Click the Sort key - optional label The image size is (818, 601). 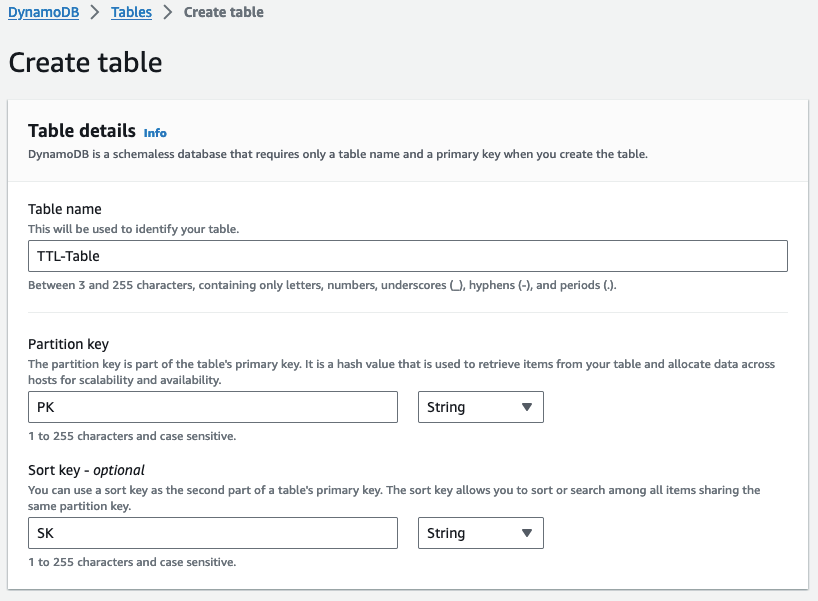[86, 471]
